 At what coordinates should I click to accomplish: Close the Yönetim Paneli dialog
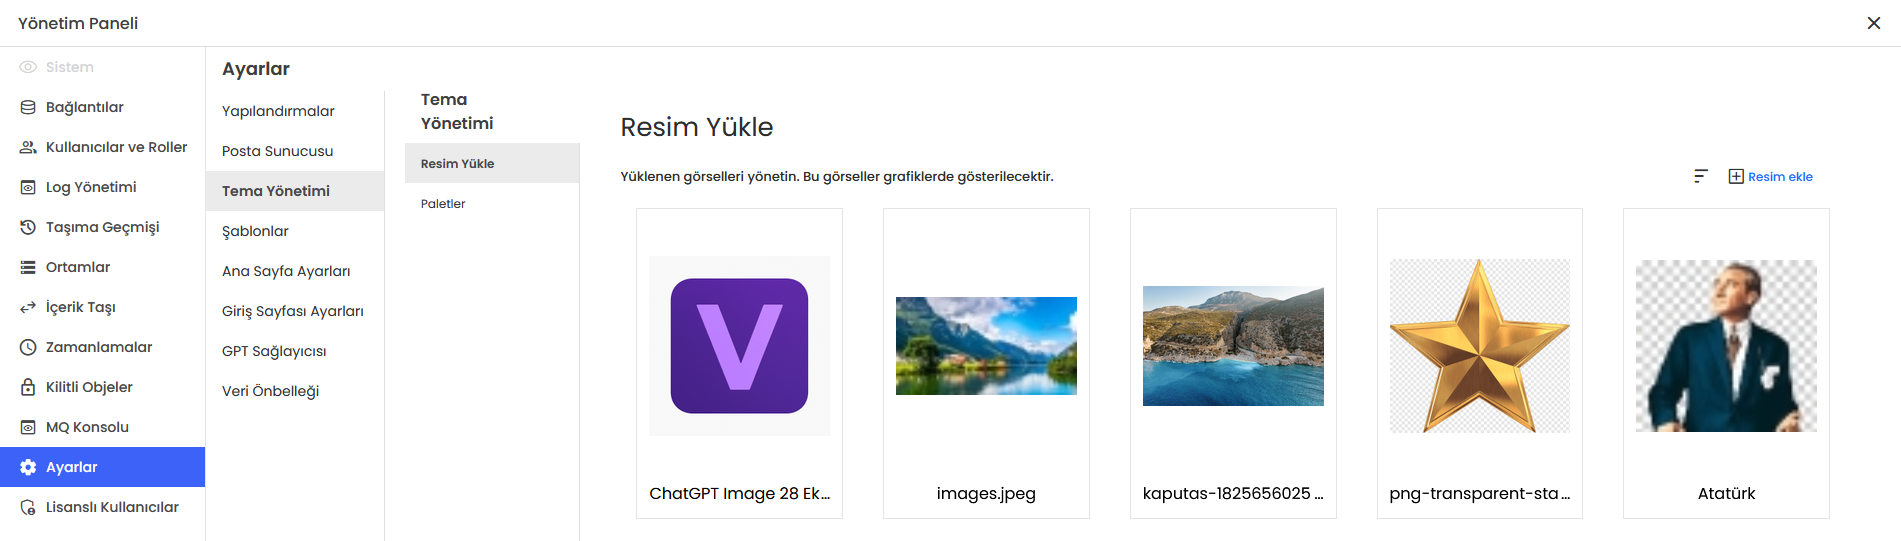point(1873,23)
